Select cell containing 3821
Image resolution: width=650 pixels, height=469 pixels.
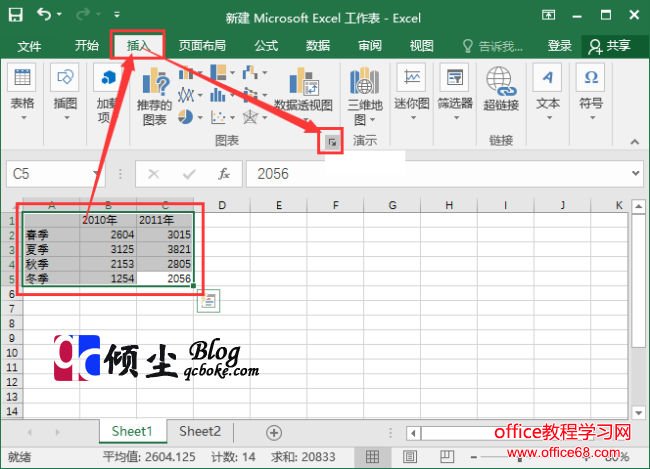tap(165, 249)
